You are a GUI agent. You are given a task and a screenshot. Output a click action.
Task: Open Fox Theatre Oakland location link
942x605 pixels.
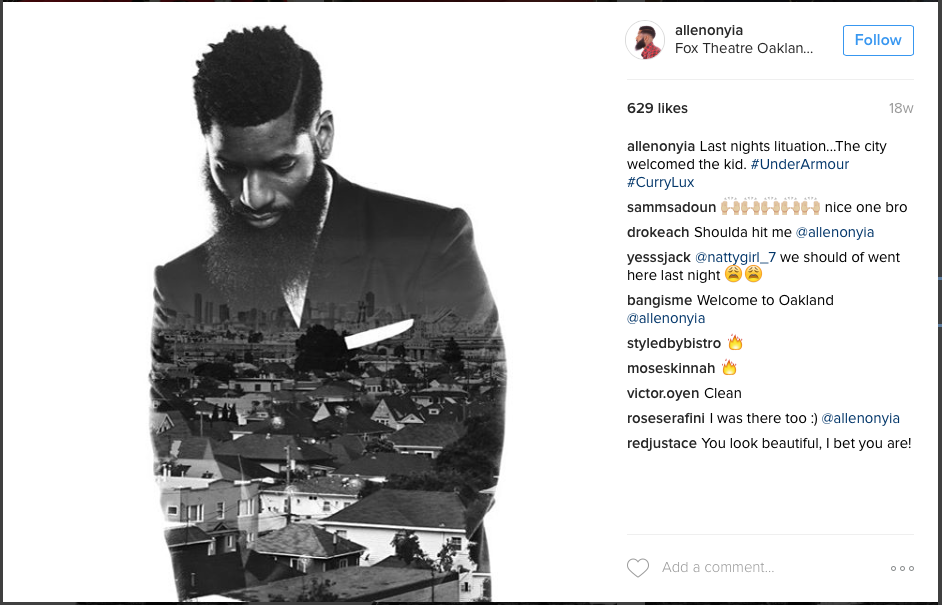click(744, 49)
